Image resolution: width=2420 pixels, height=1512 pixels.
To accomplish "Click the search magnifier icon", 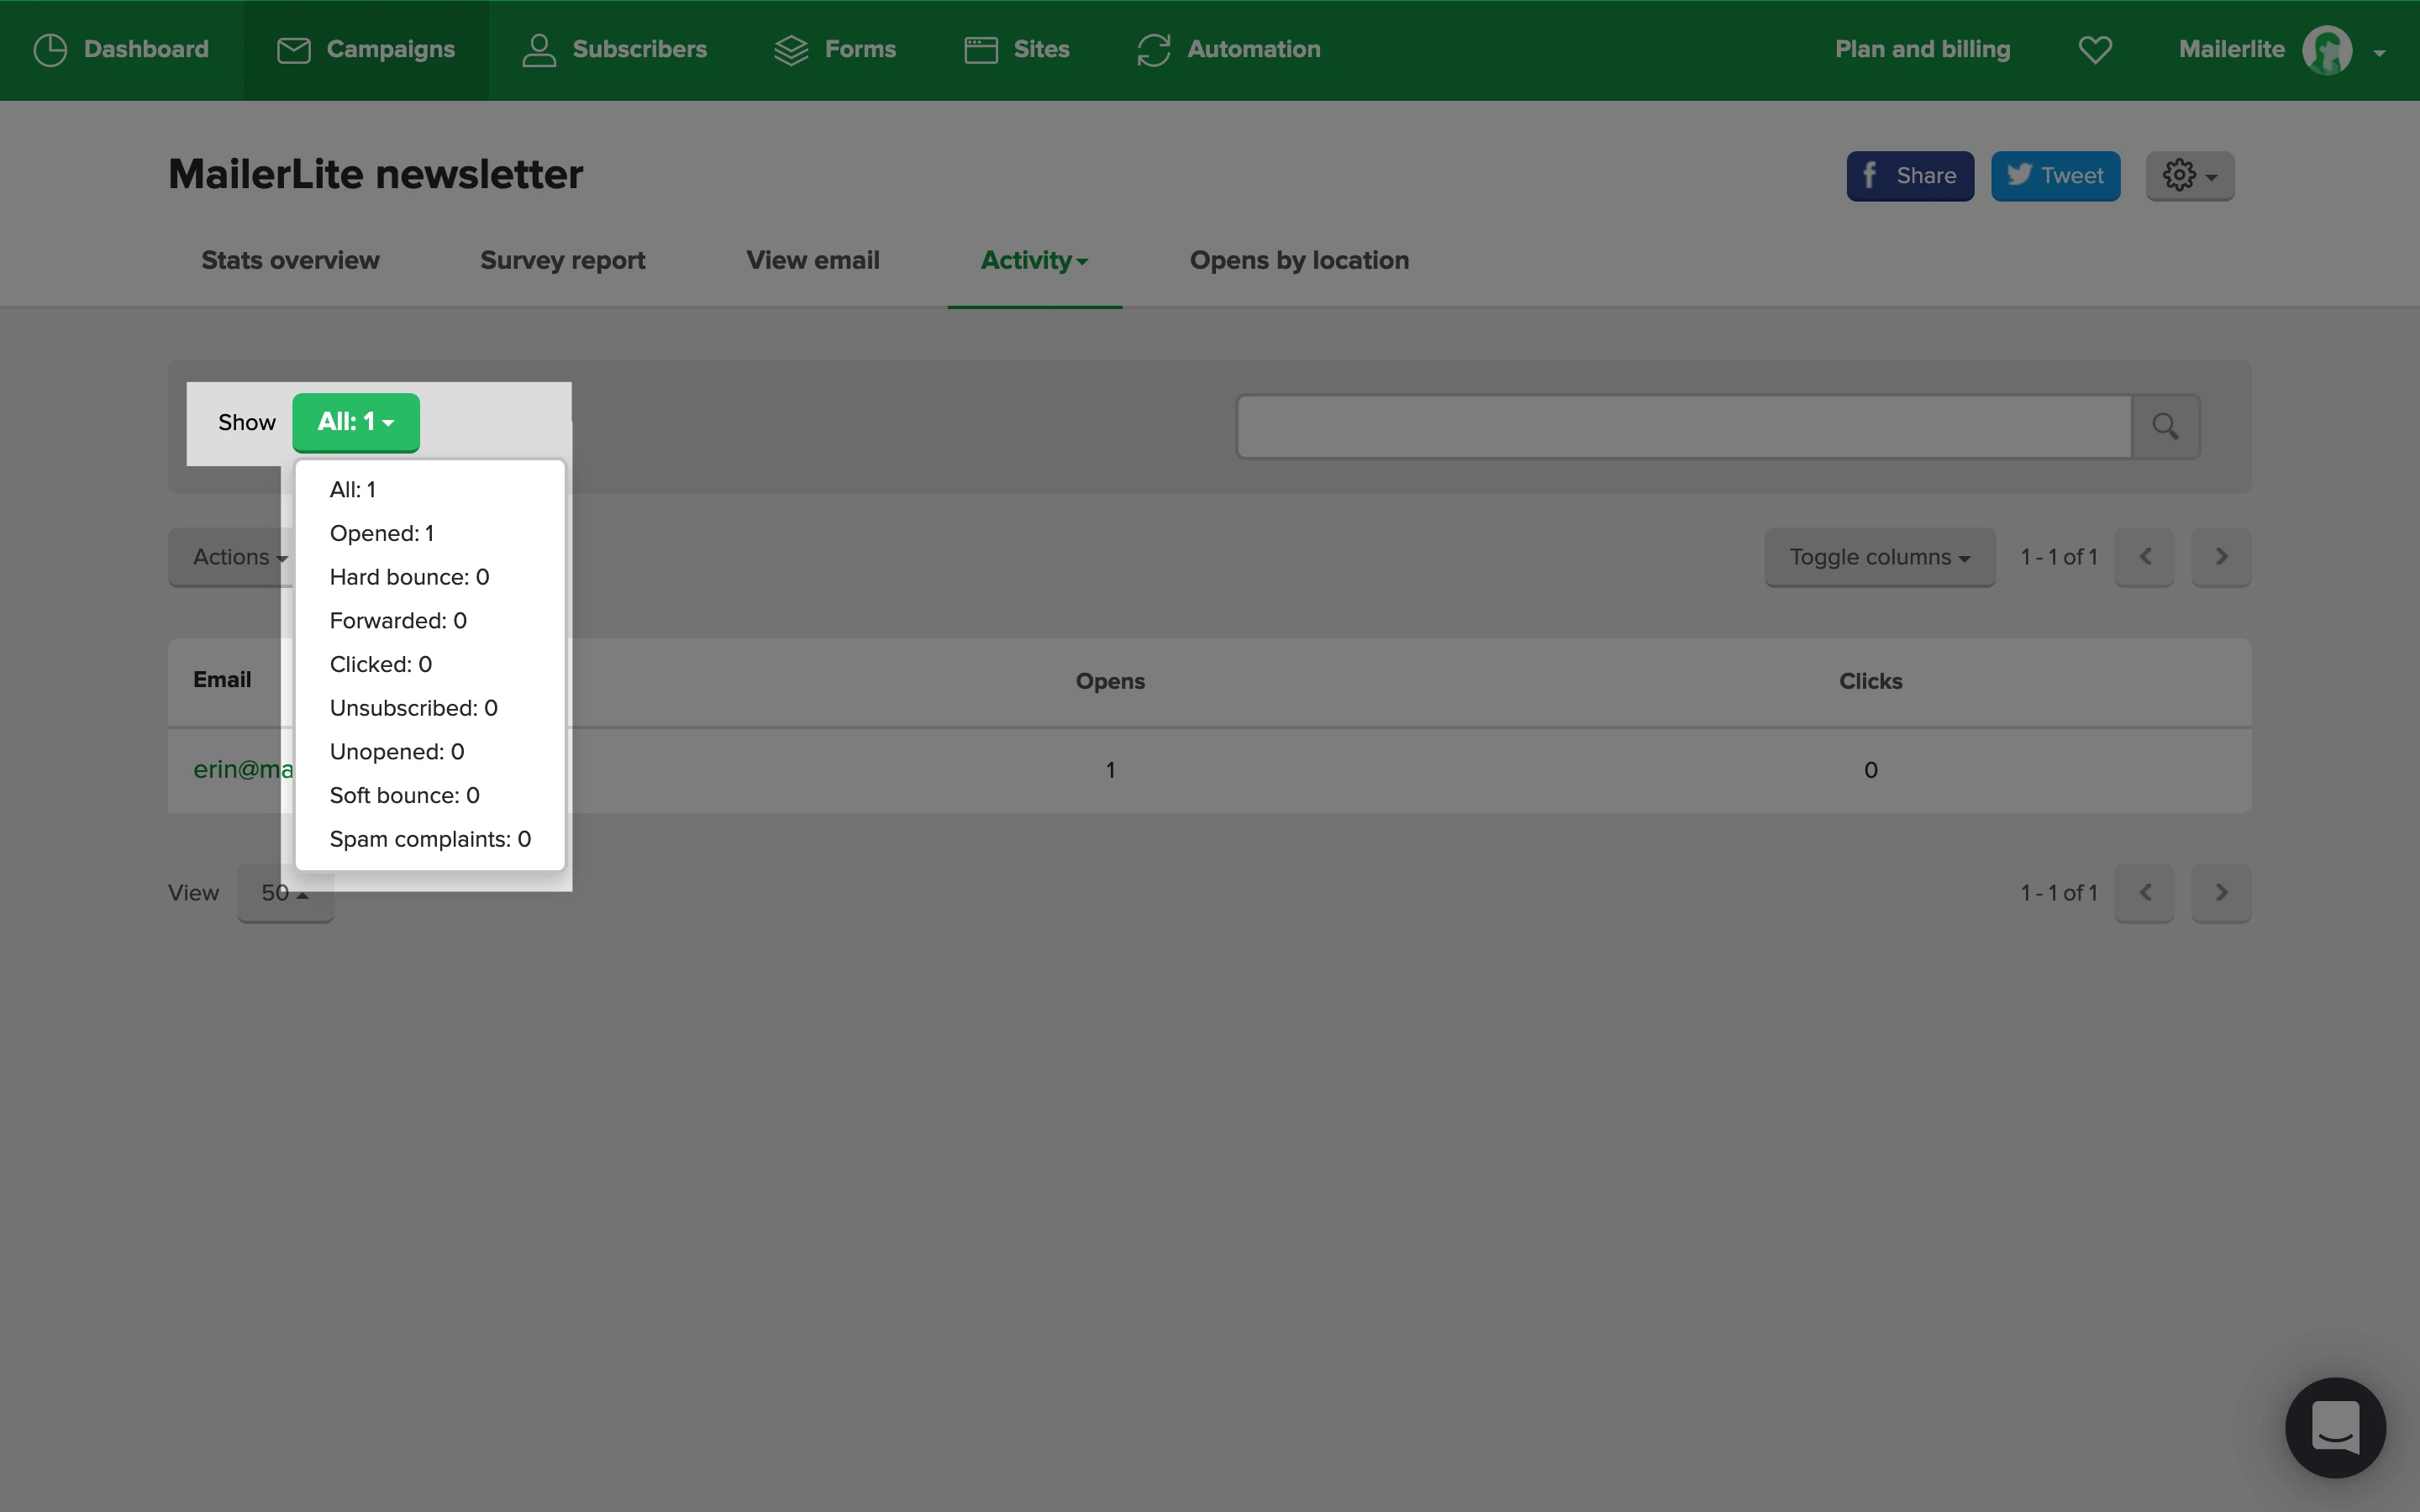I will click(2165, 427).
